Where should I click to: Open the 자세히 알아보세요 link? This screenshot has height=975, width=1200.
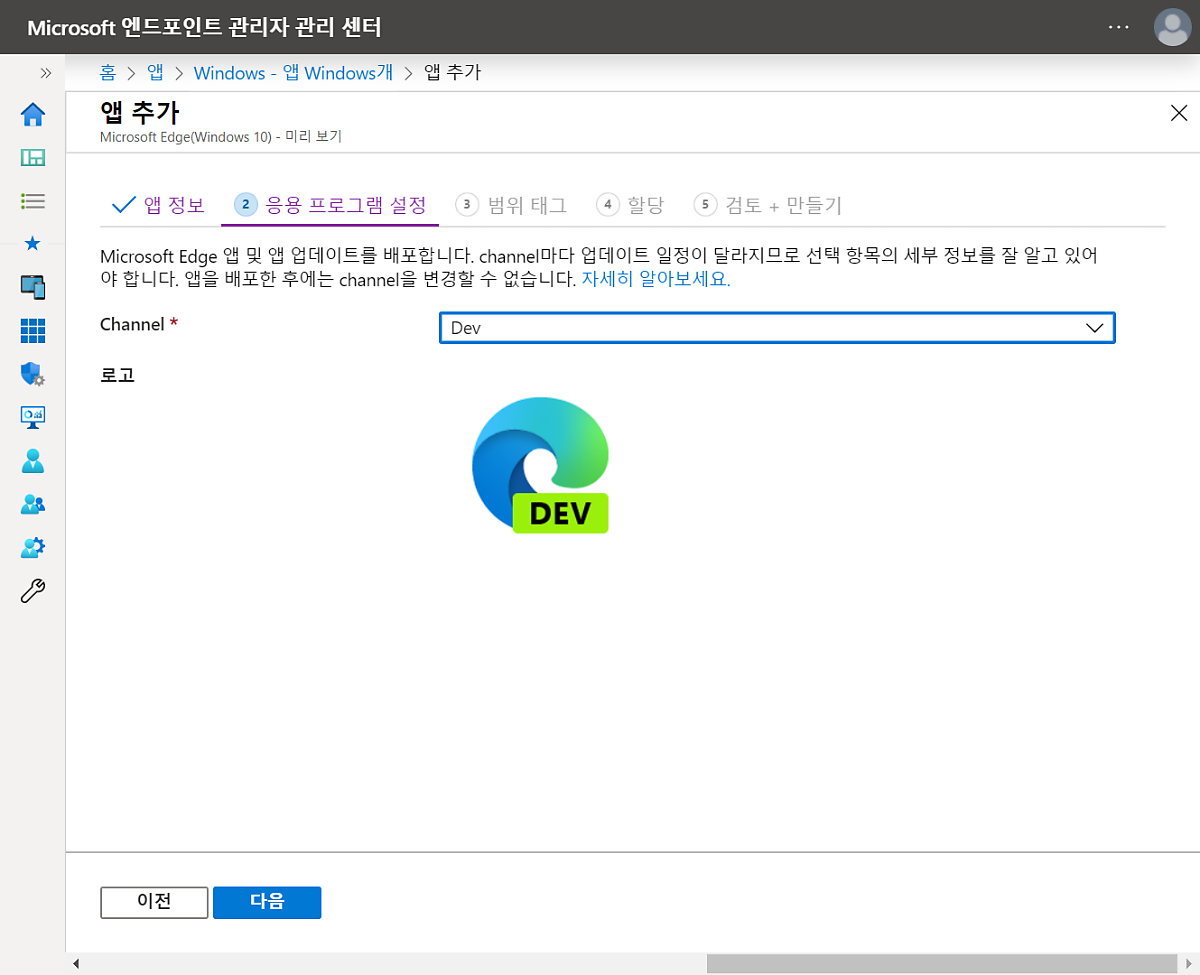click(x=656, y=280)
